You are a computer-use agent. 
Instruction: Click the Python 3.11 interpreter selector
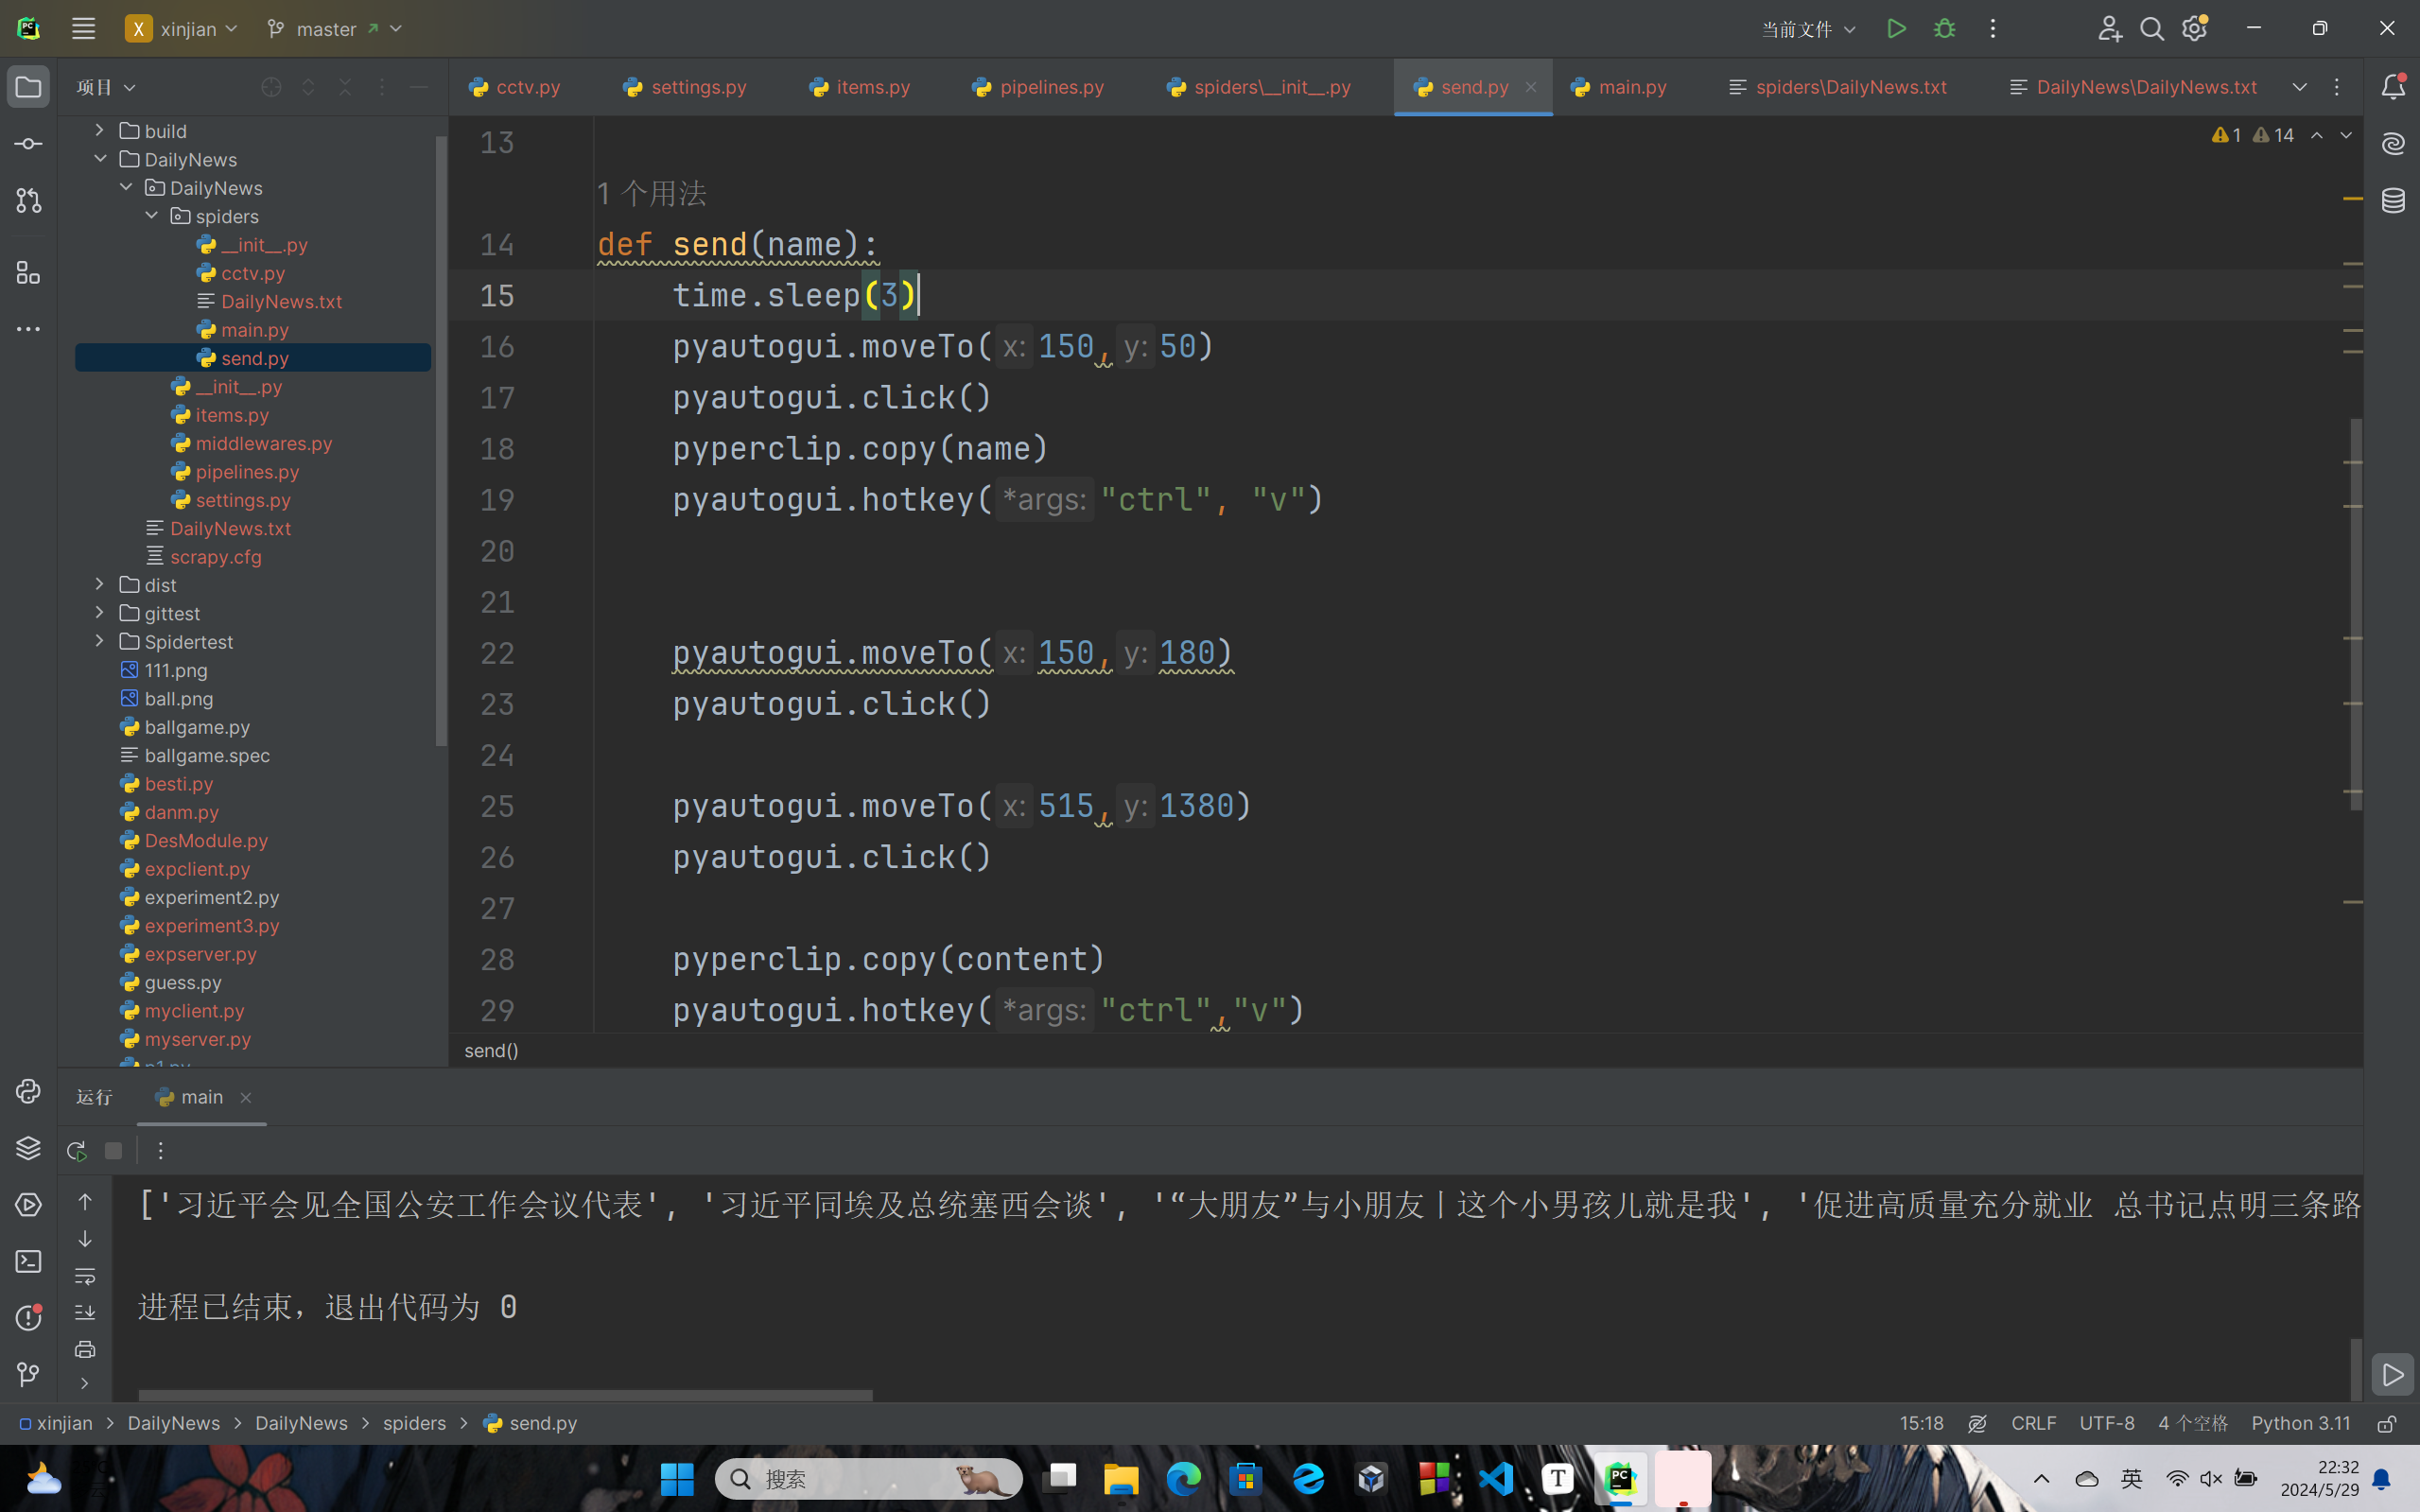2300,1423
